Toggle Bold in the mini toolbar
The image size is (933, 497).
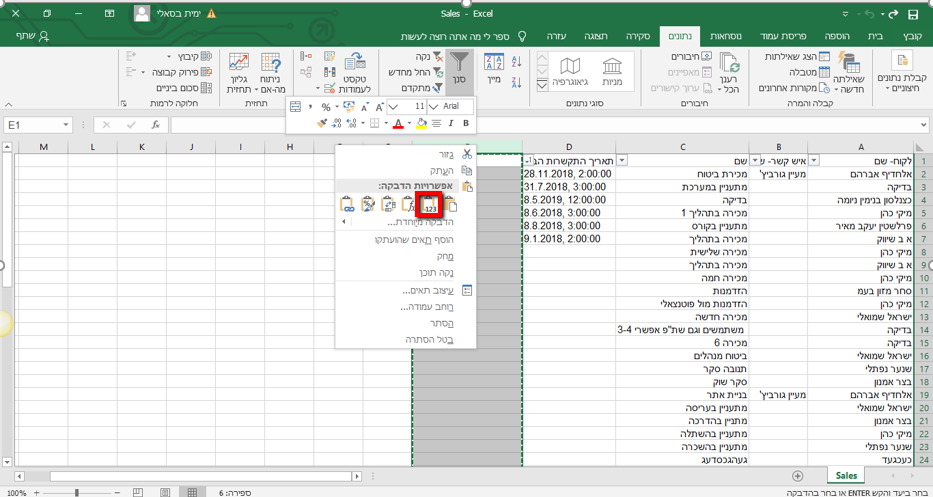click(x=466, y=123)
